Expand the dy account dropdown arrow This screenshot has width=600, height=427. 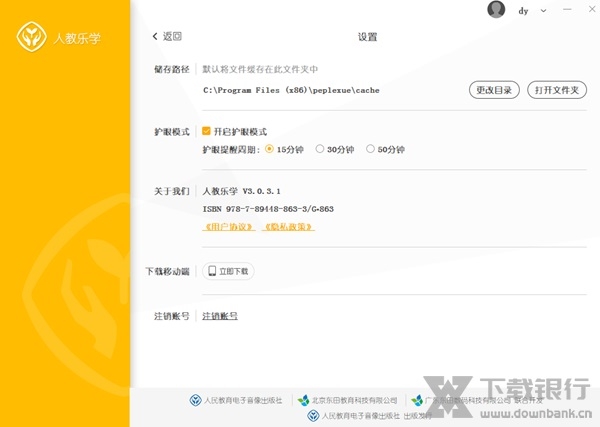(543, 11)
